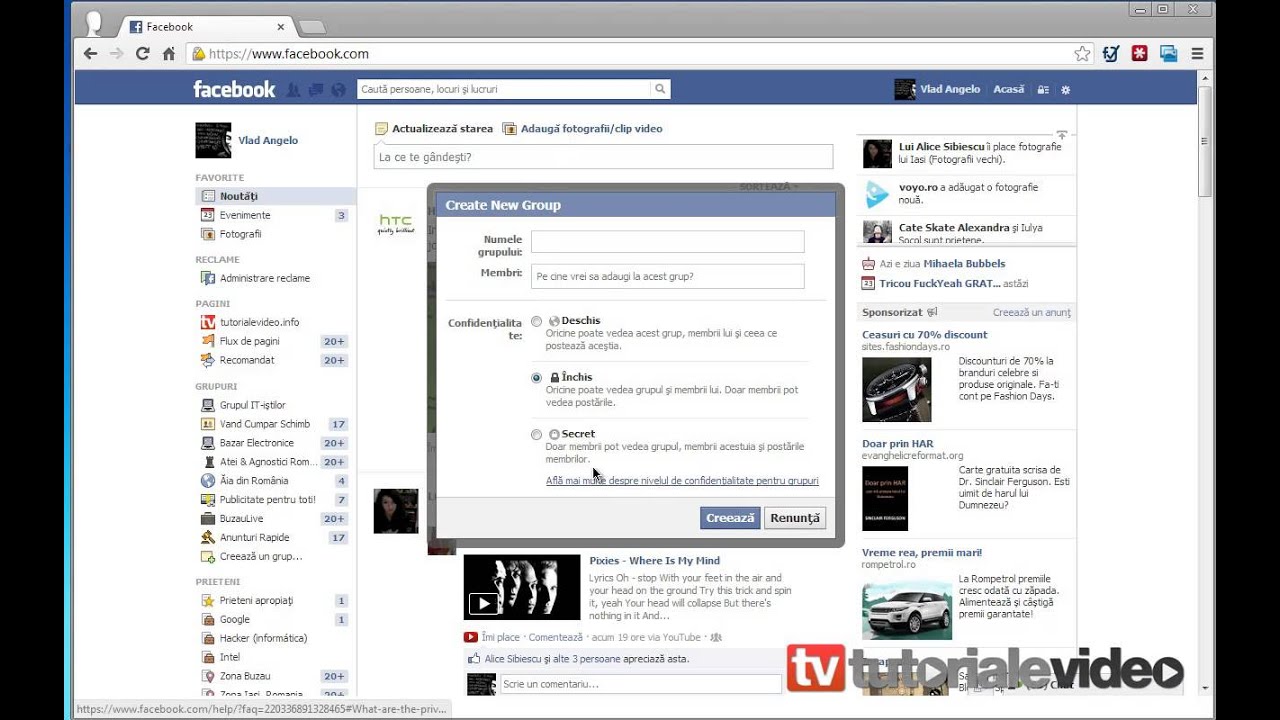Click Adaugă fotografii/clip video tab

pyautogui.click(x=582, y=129)
